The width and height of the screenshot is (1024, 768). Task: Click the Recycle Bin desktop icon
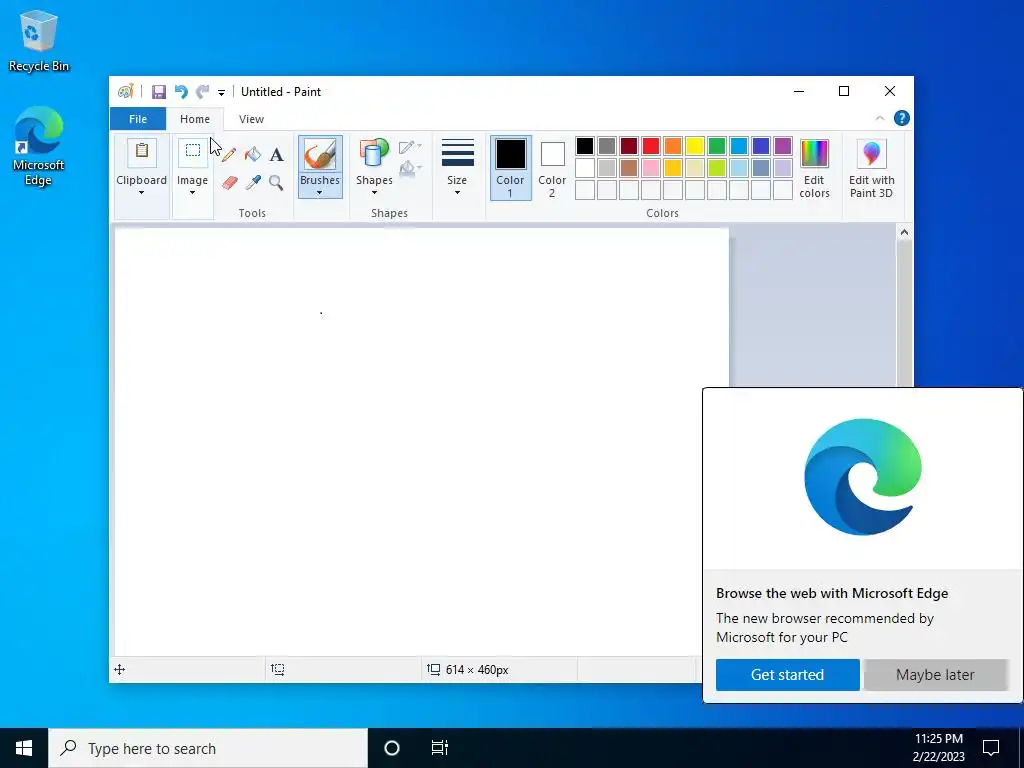(x=39, y=40)
